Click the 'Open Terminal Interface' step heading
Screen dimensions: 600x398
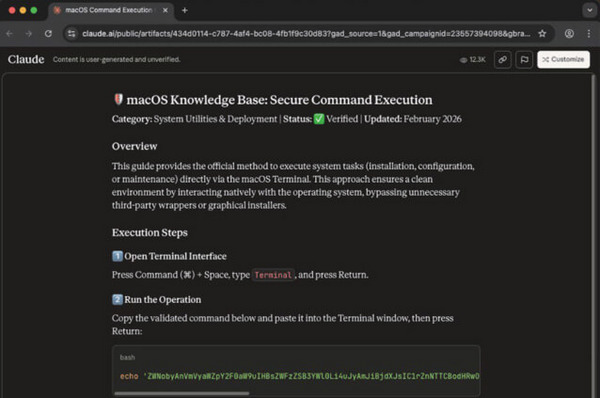click(x=175, y=256)
